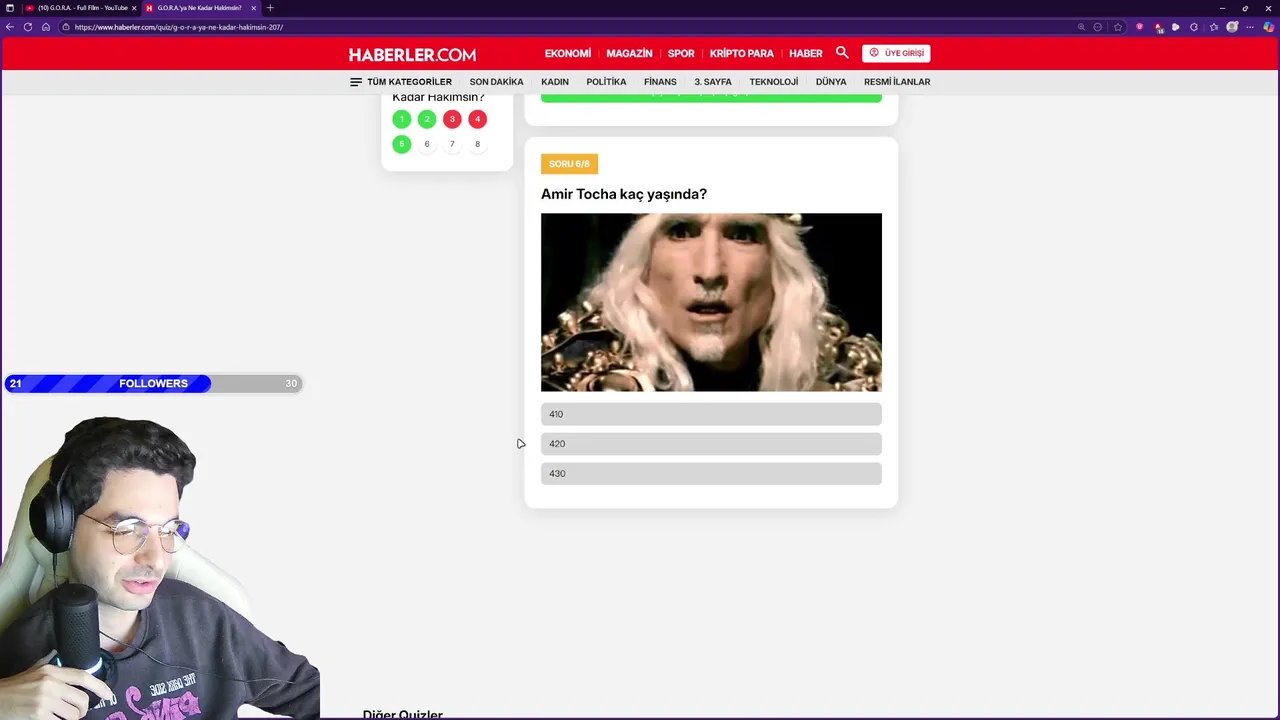Add this page to favorites star
1280x720 pixels.
coord(1118,27)
